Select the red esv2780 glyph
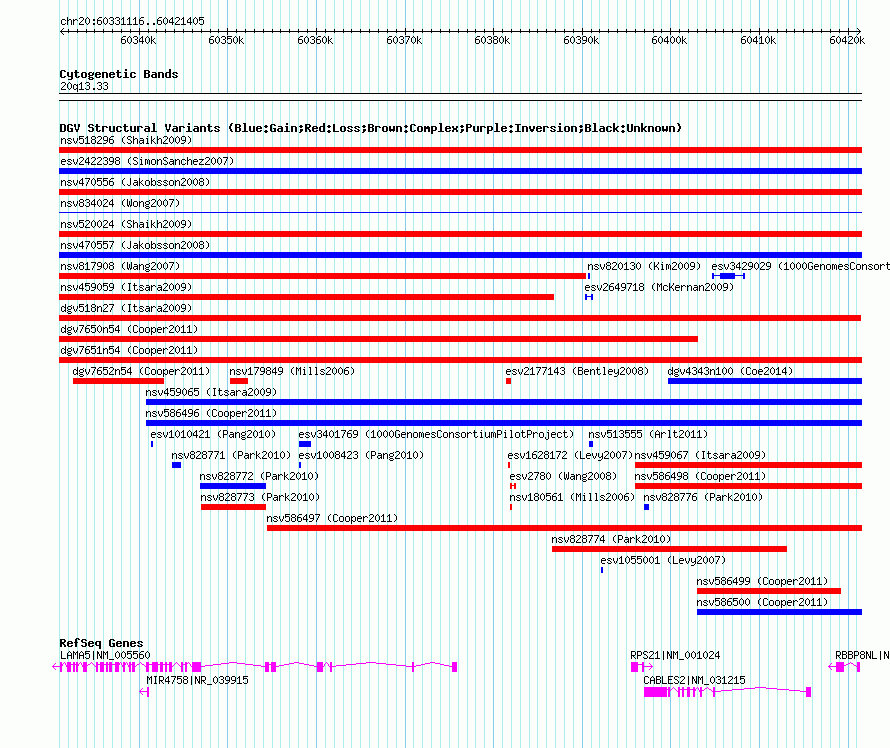 click(513, 486)
